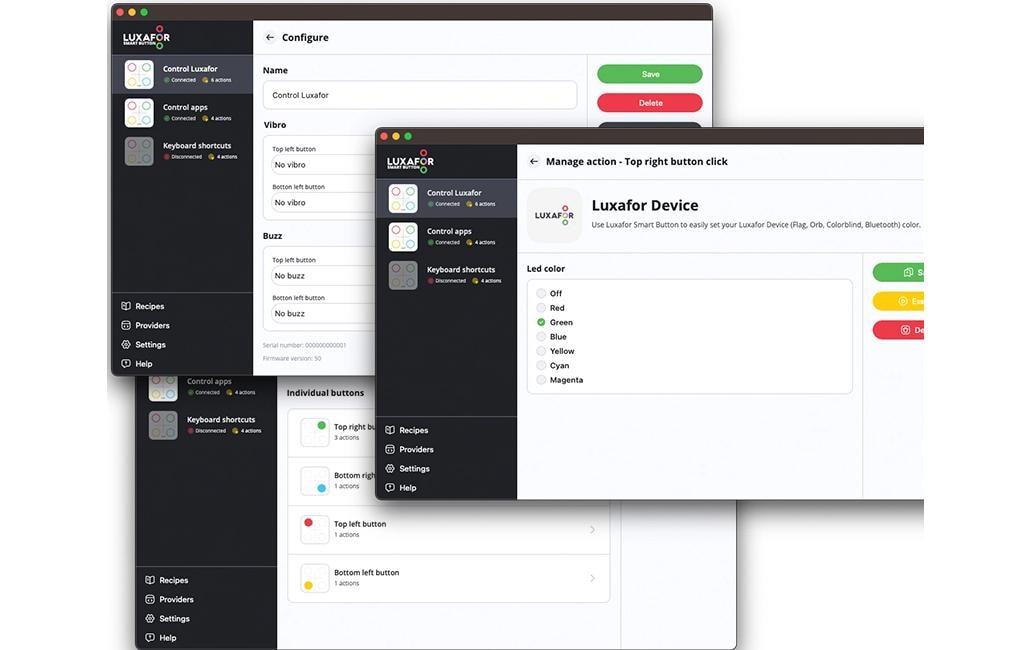
Task: Open the Vibro Top left button dropdown
Action: (x=320, y=165)
